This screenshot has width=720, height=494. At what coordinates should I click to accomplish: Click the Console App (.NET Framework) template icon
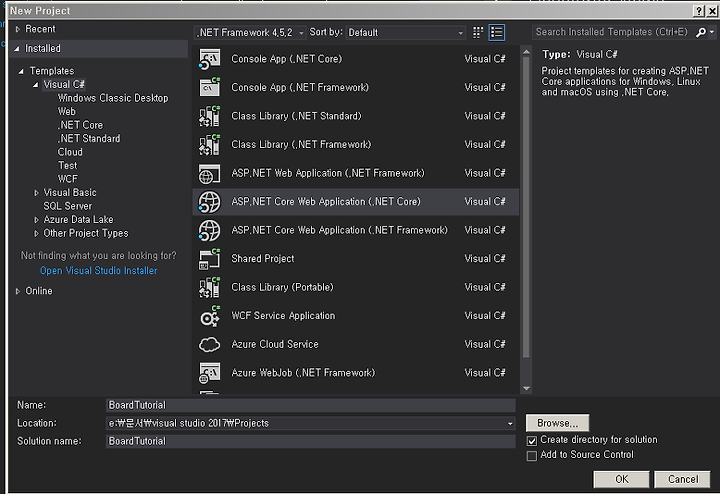(209, 87)
